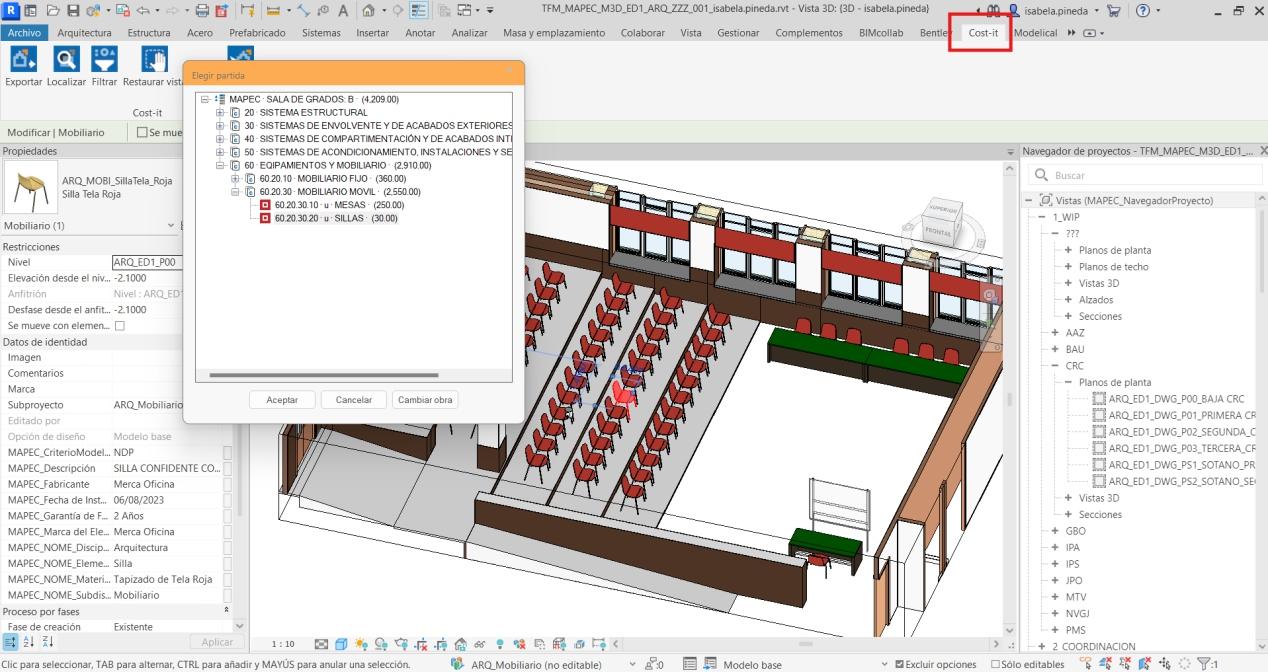Enable the Sólo editables checkbox
Viewport: 1268px width, 672px height.
[x=995, y=664]
